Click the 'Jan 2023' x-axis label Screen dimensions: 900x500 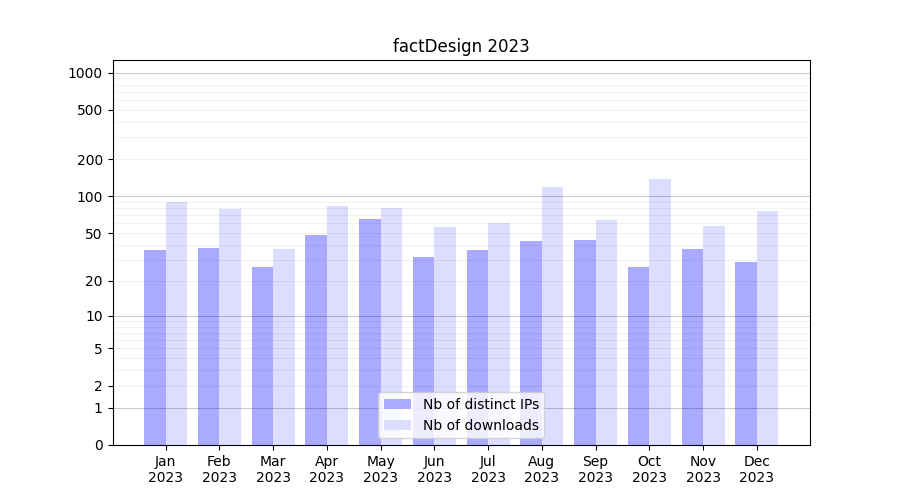coord(166,469)
